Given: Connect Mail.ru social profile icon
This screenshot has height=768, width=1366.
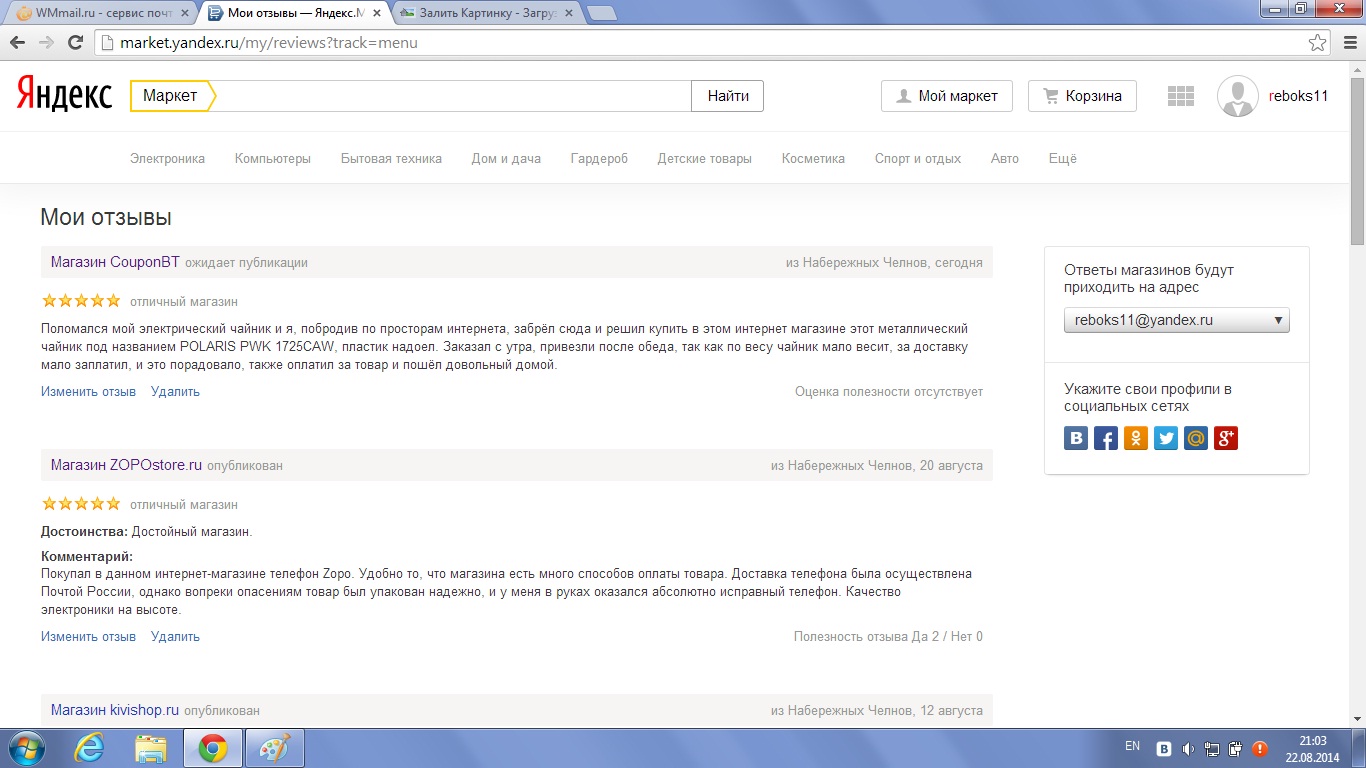Looking at the screenshot, I should click(x=1196, y=438).
